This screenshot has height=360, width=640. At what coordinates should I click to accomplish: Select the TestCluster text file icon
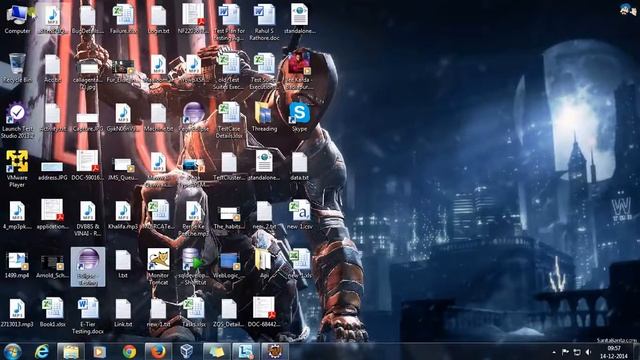(x=229, y=166)
